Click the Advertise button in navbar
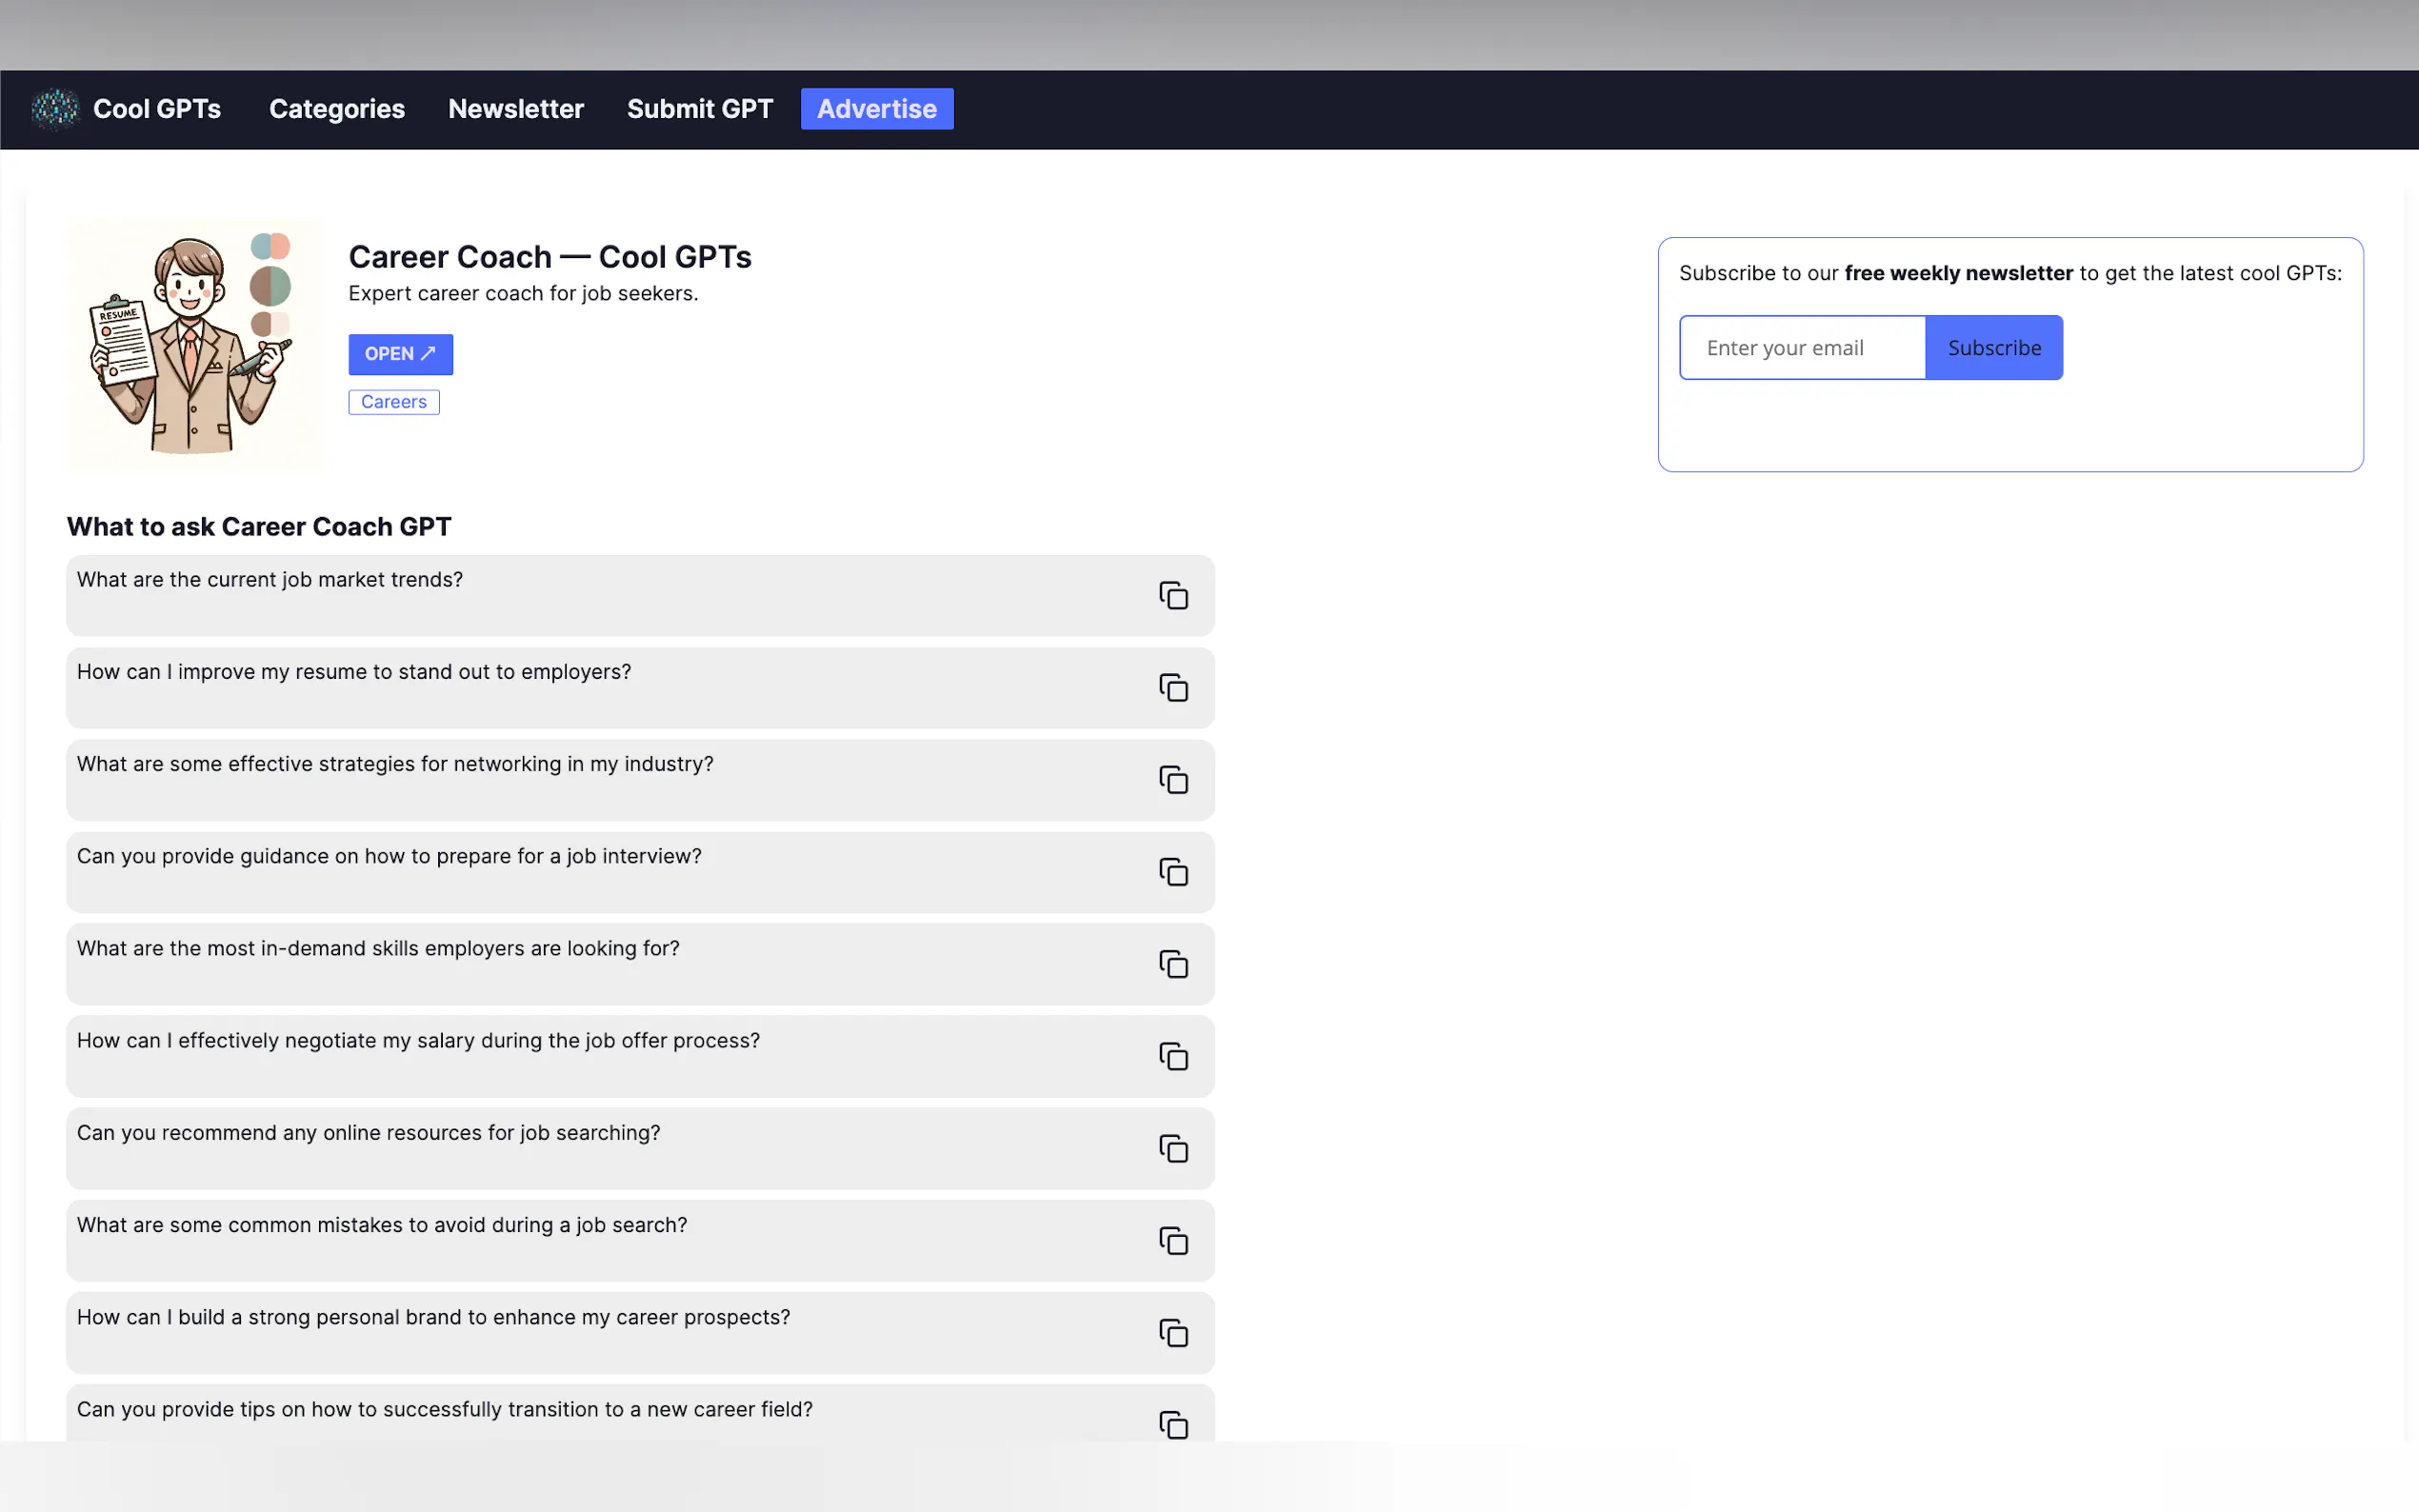Image resolution: width=2419 pixels, height=1512 pixels. 876,109
